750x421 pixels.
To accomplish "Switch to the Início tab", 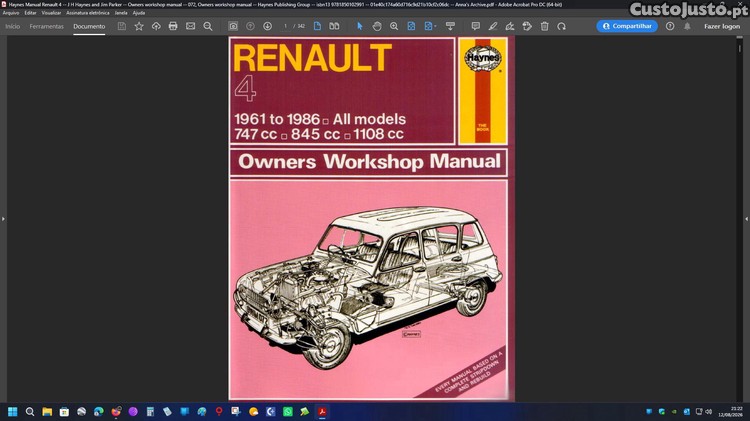I will coord(12,26).
